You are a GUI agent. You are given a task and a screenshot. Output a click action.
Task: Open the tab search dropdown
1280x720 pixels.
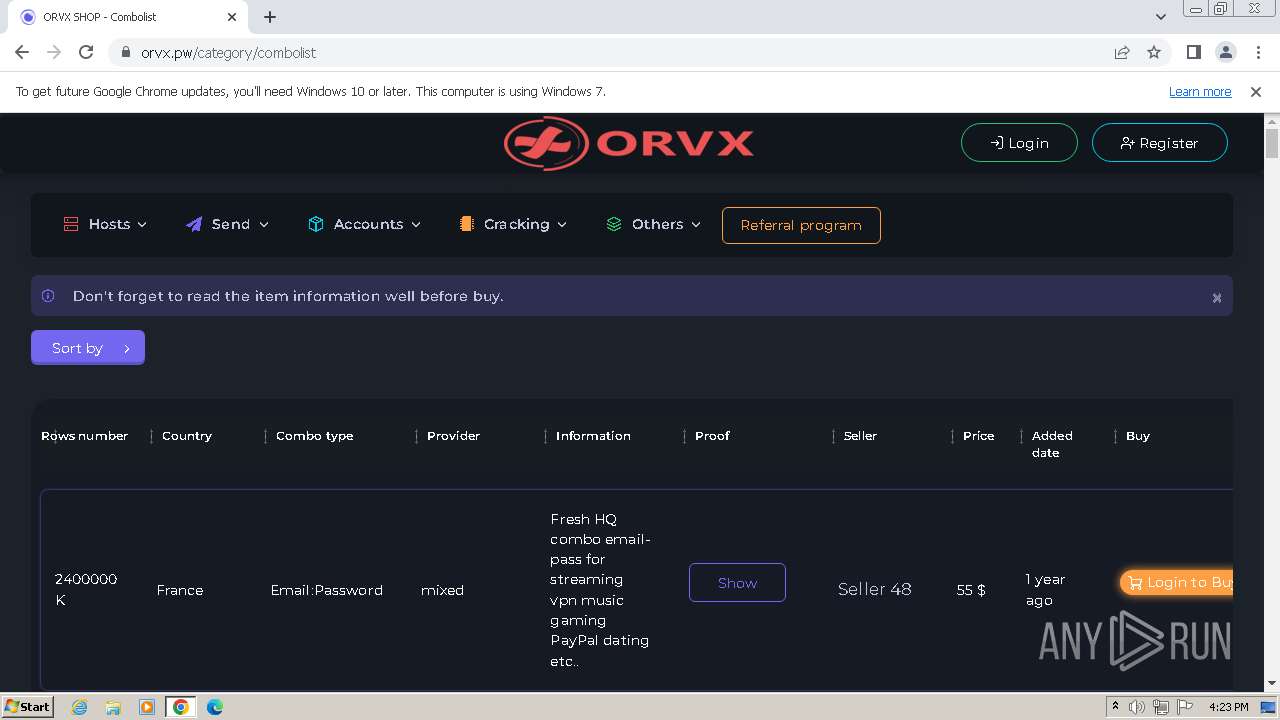tap(1160, 17)
